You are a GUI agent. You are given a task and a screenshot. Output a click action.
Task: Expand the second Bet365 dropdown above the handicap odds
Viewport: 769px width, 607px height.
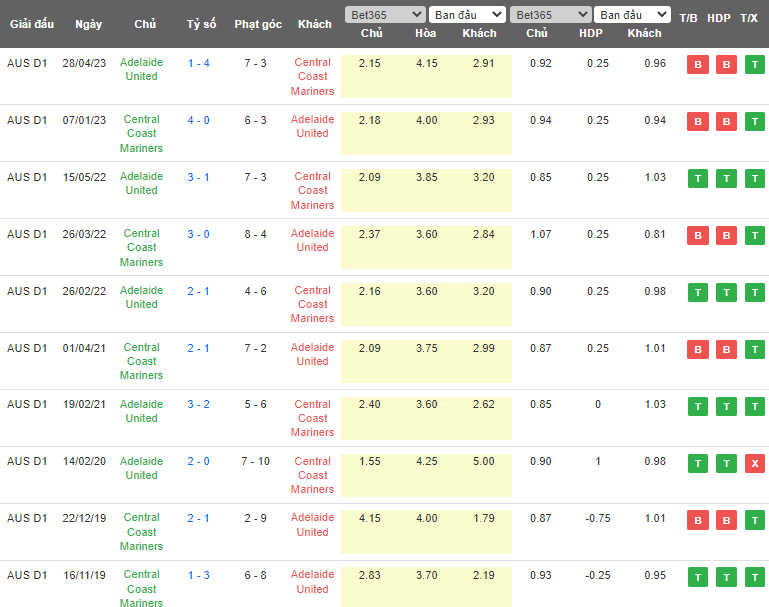[549, 15]
